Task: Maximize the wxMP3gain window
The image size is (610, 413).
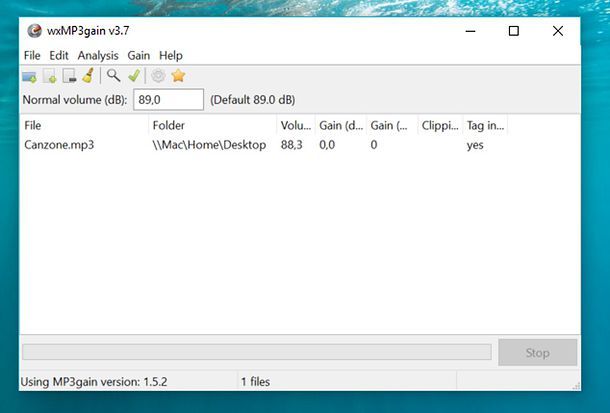Action: (x=514, y=31)
